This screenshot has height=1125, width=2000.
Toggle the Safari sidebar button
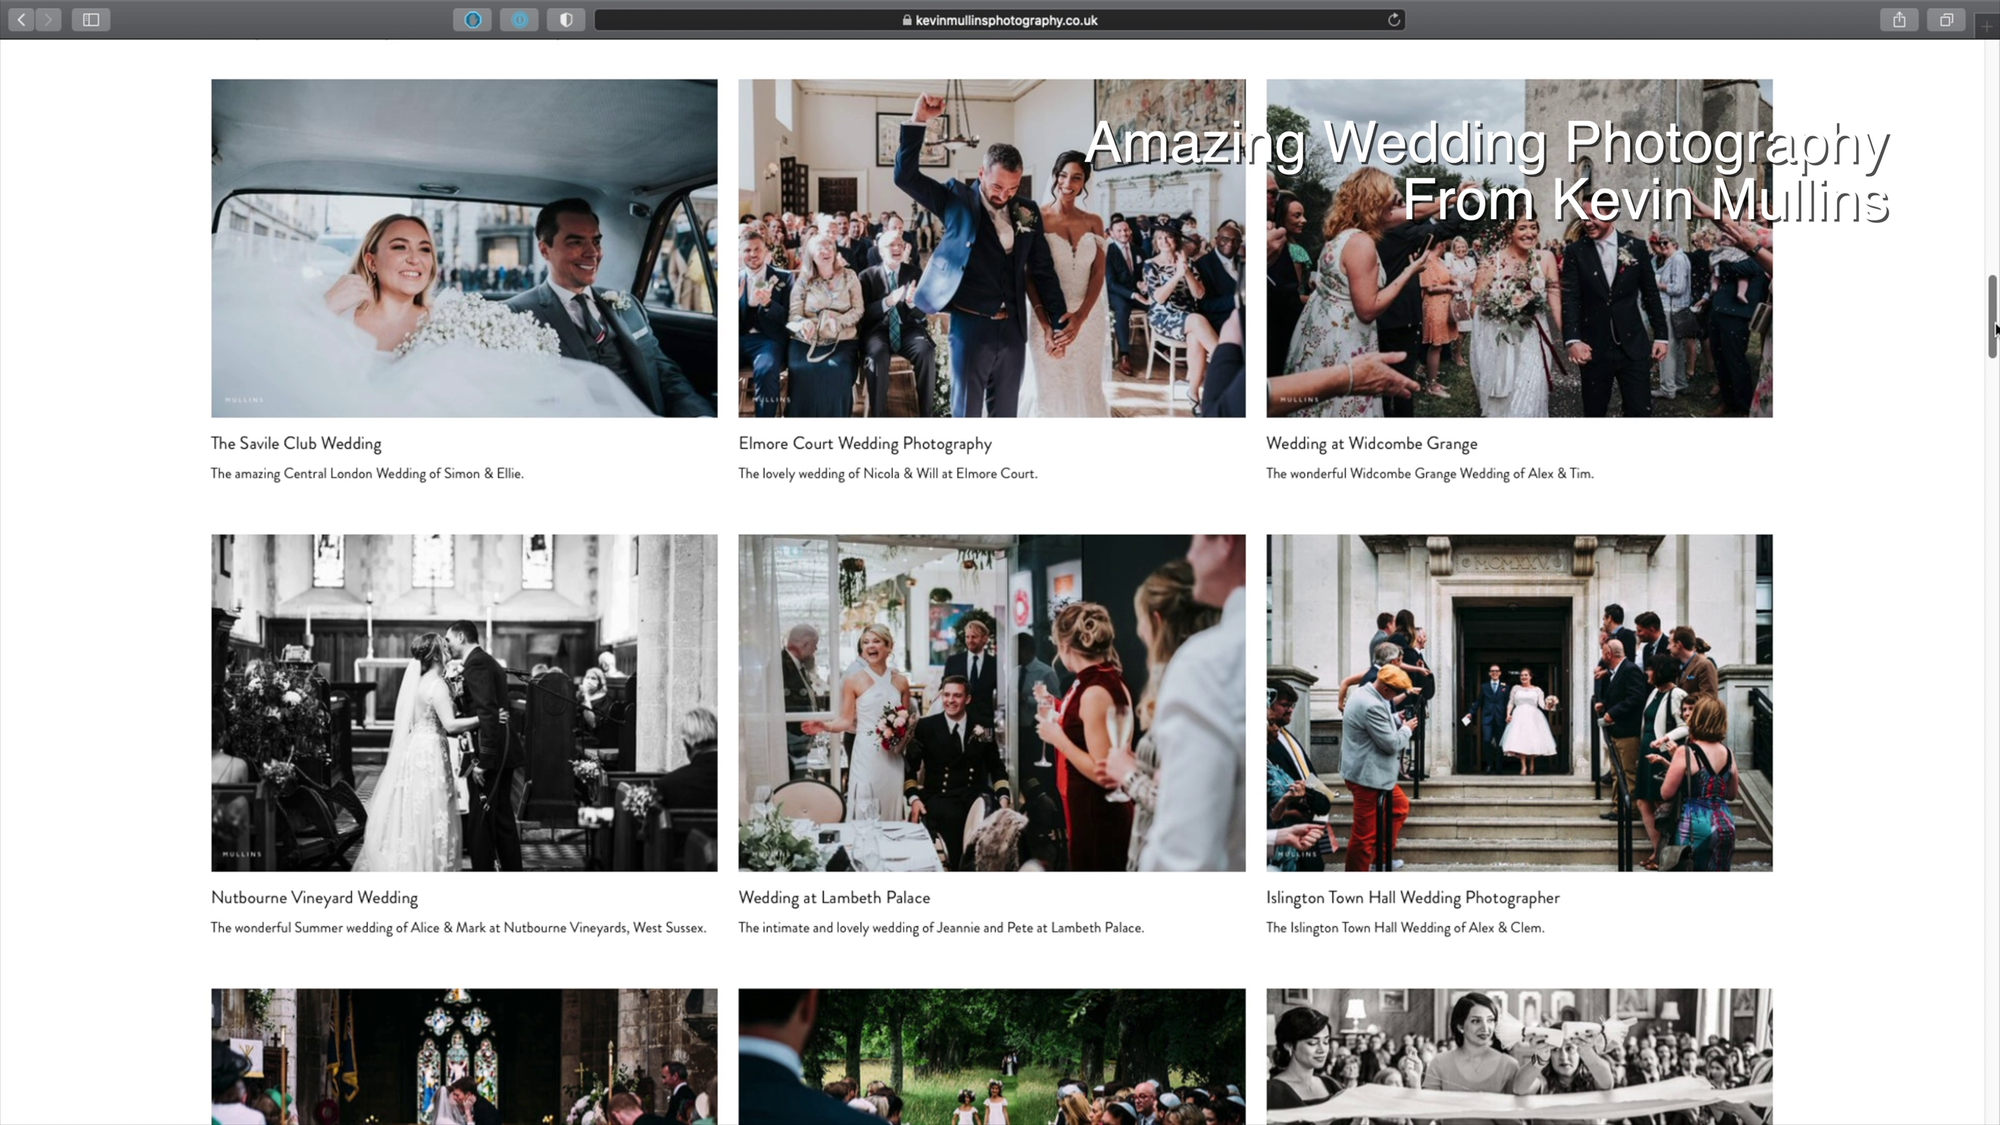pyautogui.click(x=91, y=19)
